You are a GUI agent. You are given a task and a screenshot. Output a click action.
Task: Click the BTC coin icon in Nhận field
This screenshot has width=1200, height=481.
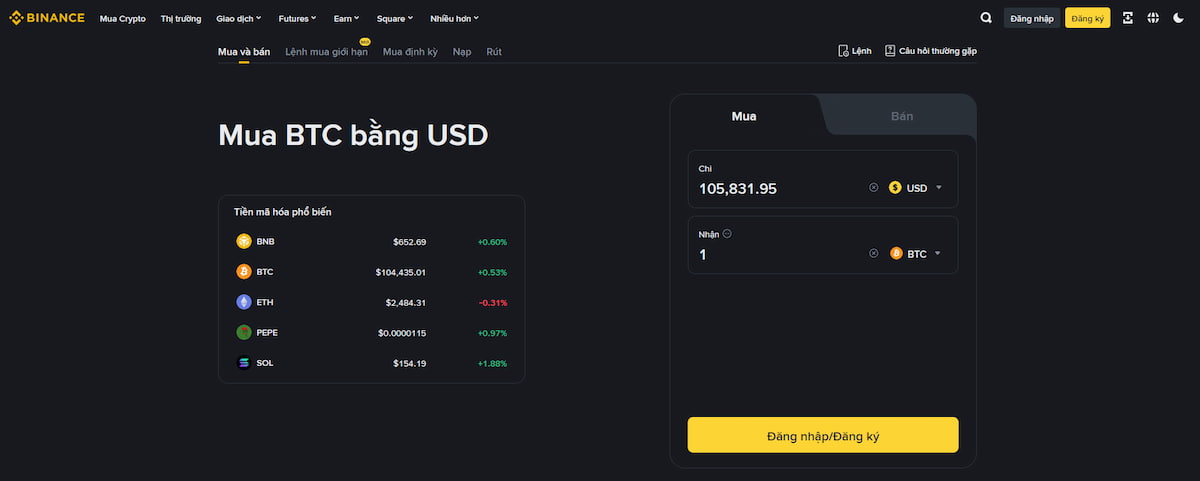point(896,253)
